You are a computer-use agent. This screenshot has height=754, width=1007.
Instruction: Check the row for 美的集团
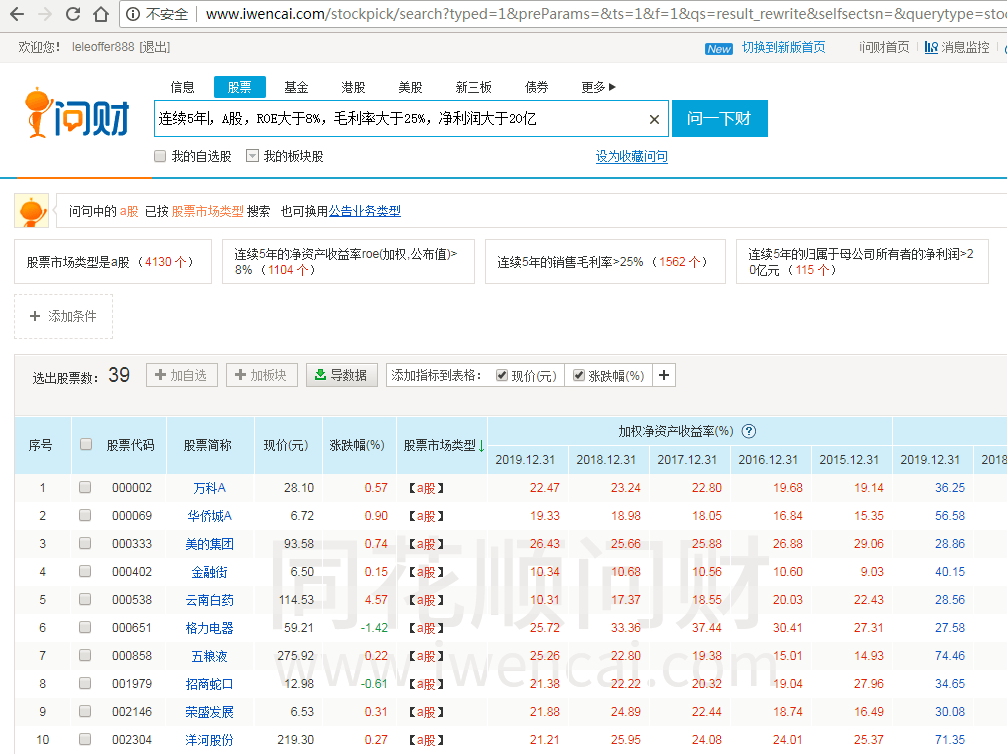point(85,543)
